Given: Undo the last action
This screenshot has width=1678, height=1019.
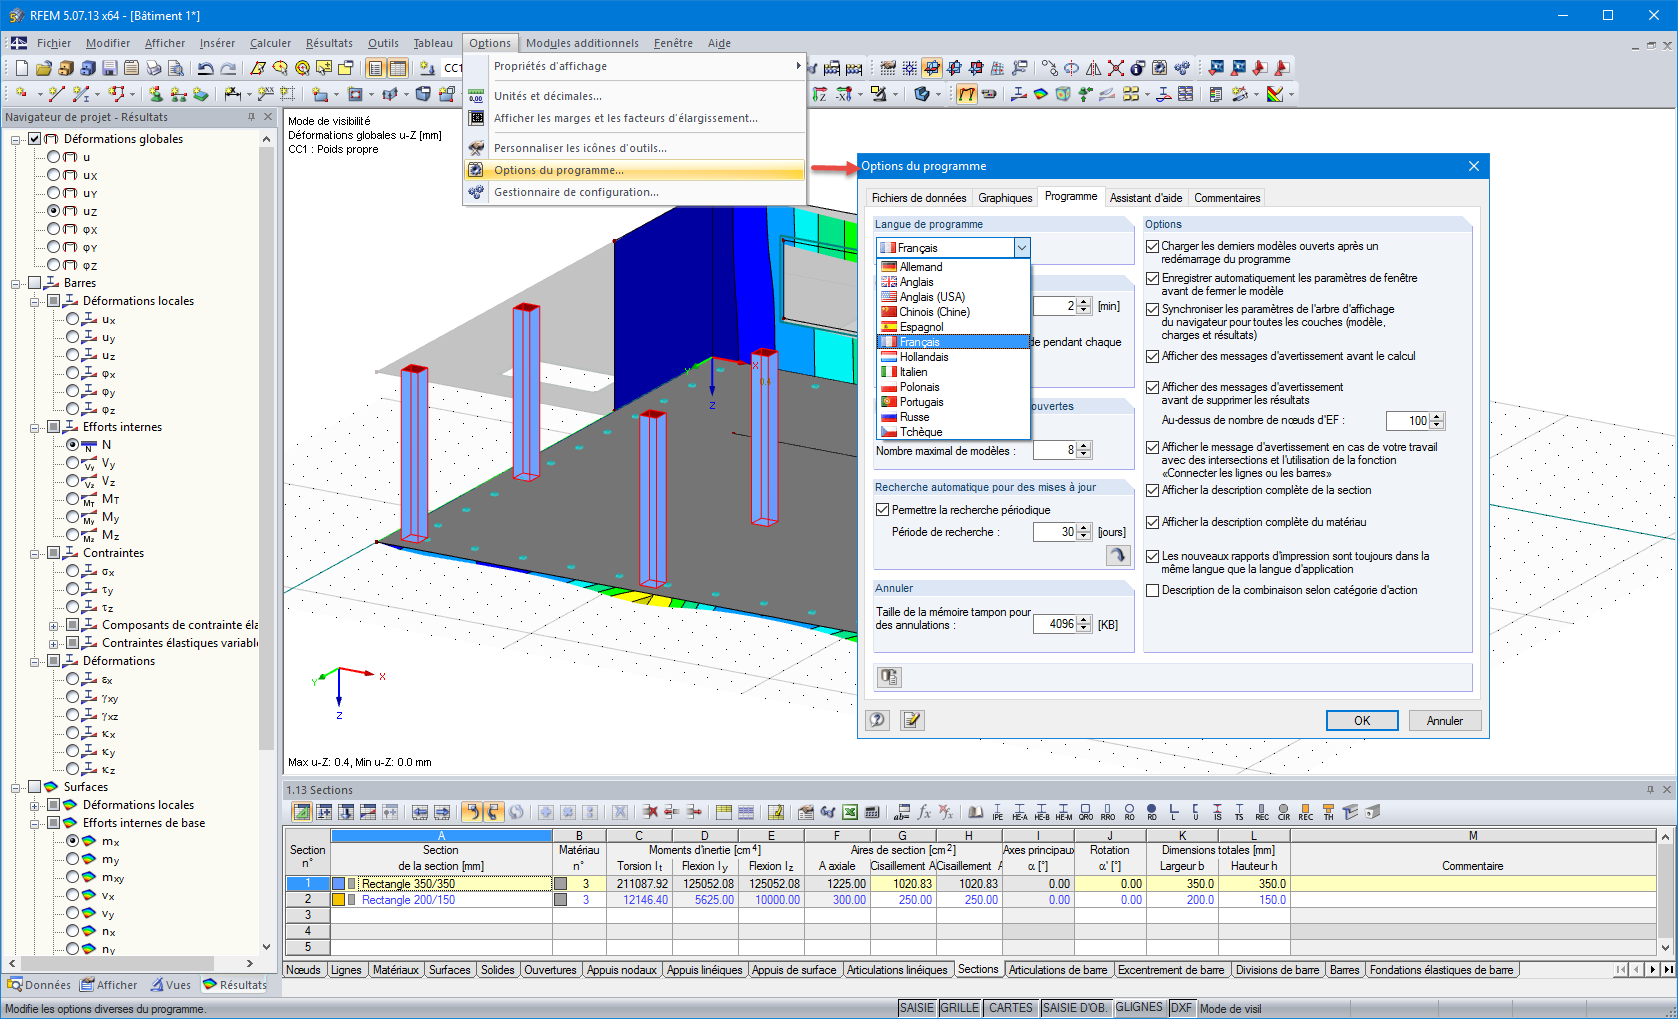Looking at the screenshot, I should pyautogui.click(x=205, y=68).
